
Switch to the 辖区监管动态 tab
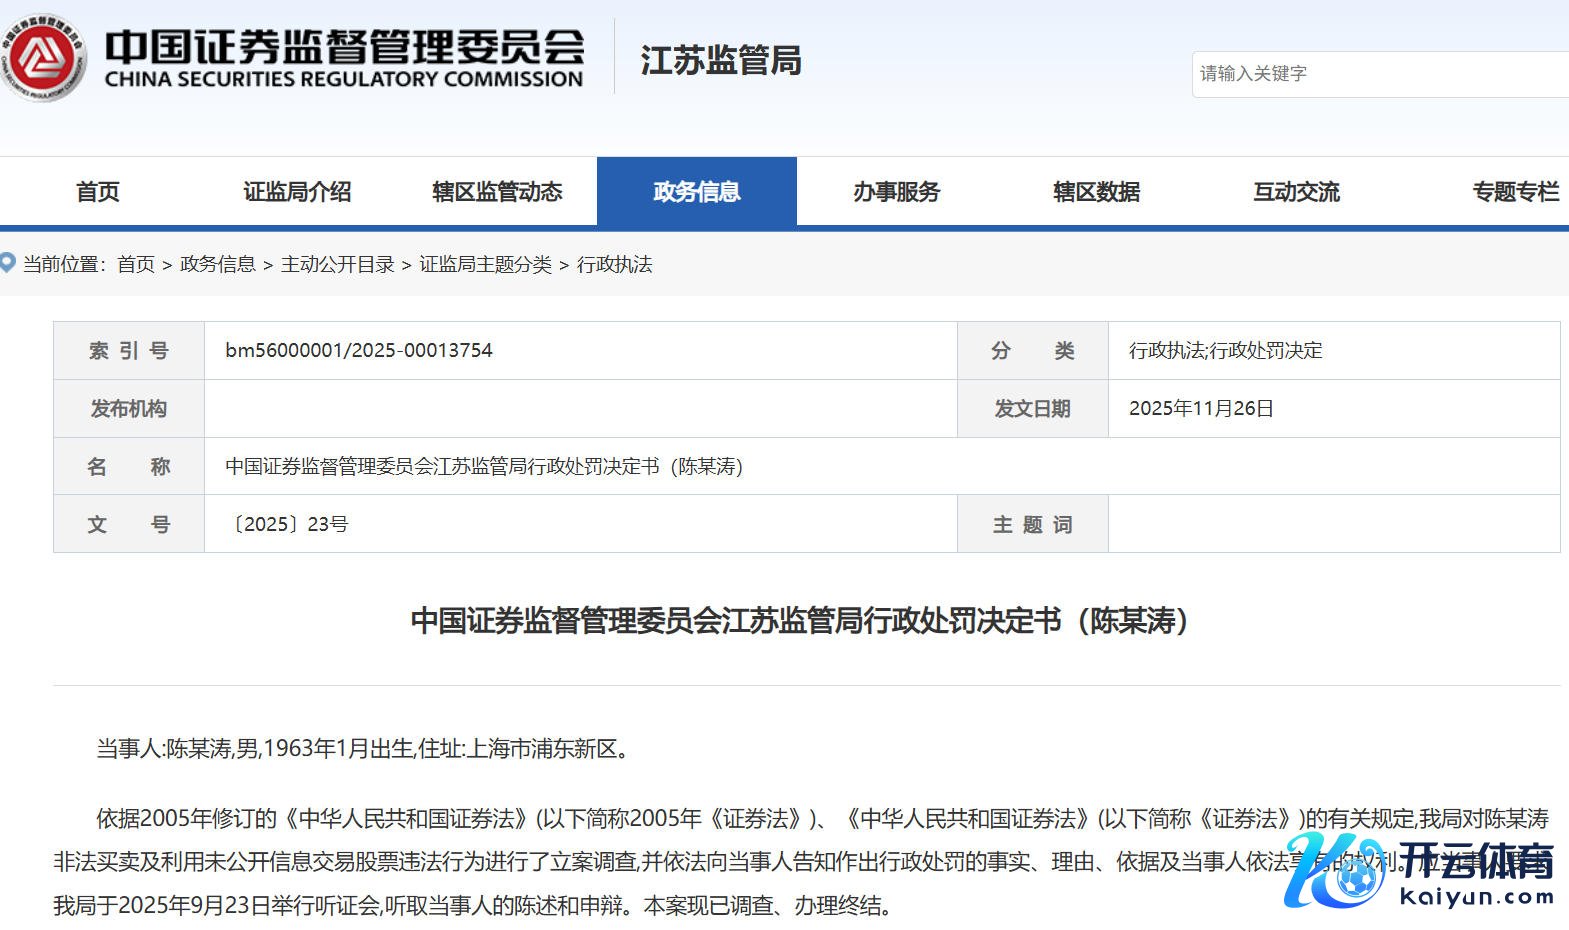tap(497, 192)
